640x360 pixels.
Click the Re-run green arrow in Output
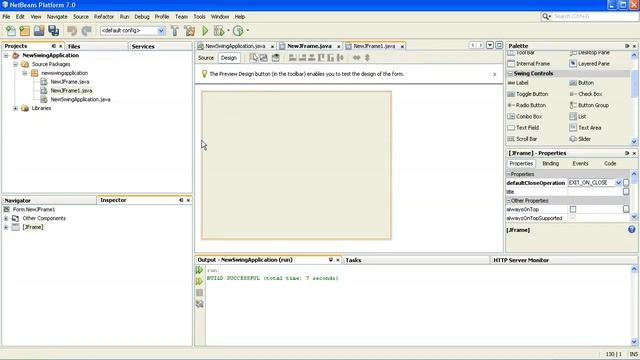pos(199,270)
